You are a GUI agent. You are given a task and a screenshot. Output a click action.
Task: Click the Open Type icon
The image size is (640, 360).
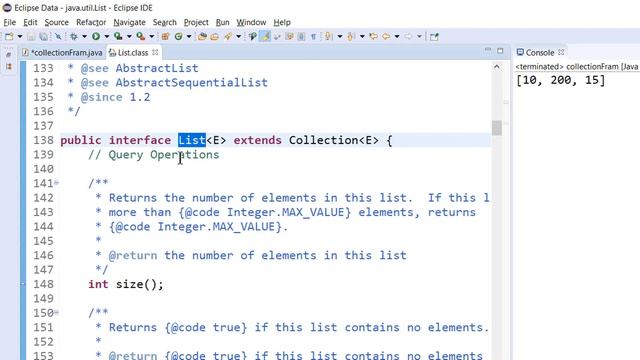[x=202, y=36]
